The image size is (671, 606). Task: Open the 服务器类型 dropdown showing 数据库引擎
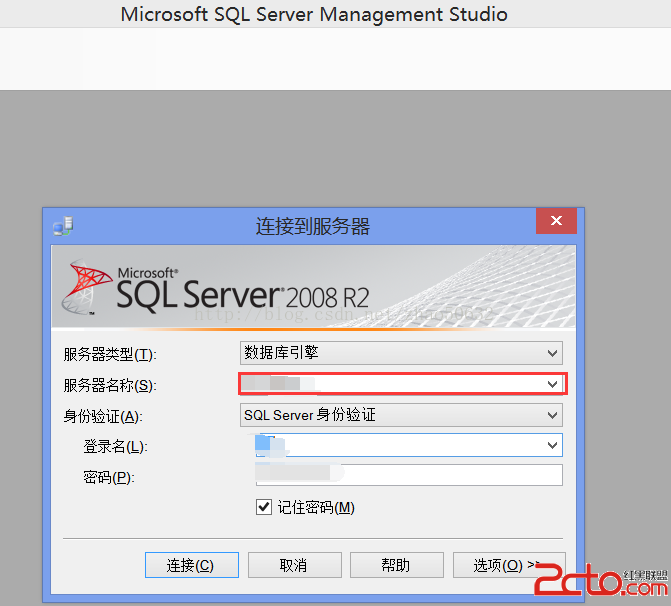click(401, 353)
